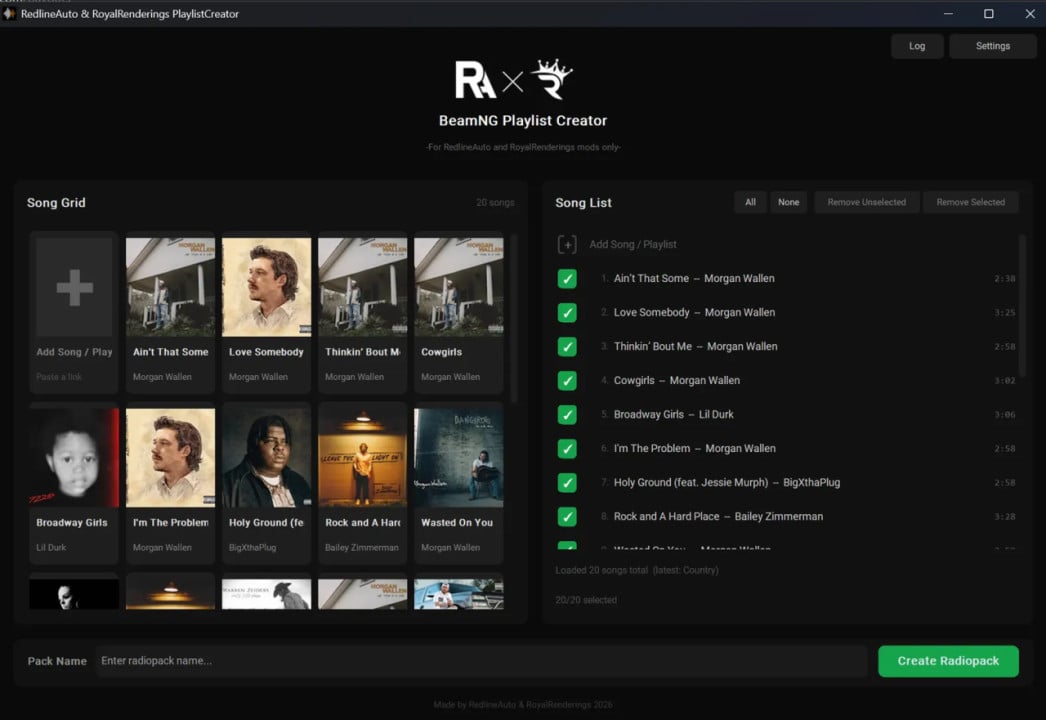This screenshot has height=720, width=1046.
Task: Click the RoyalRenderings crown logo
Action: [552, 78]
